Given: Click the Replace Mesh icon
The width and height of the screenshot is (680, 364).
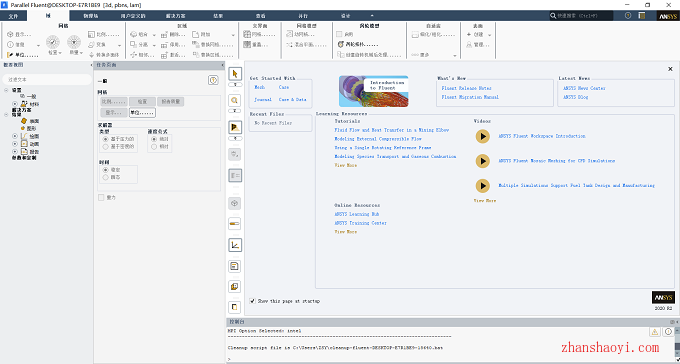Looking at the screenshot, I should (x=196, y=45).
